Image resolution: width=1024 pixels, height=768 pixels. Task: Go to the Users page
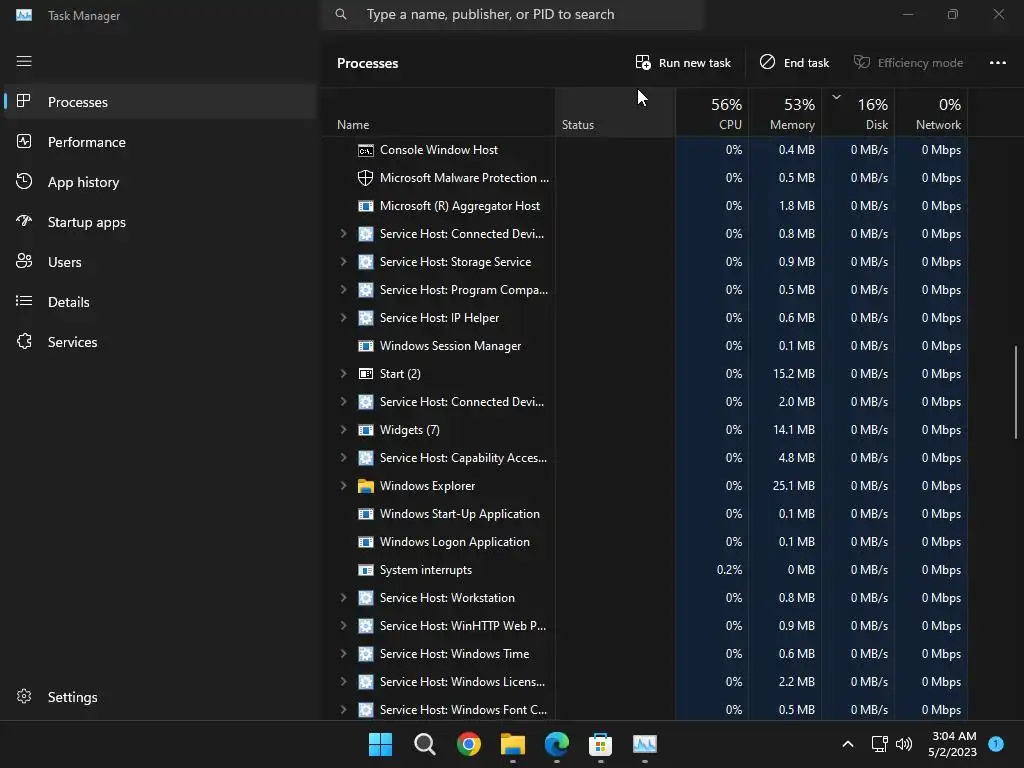[160, 262]
